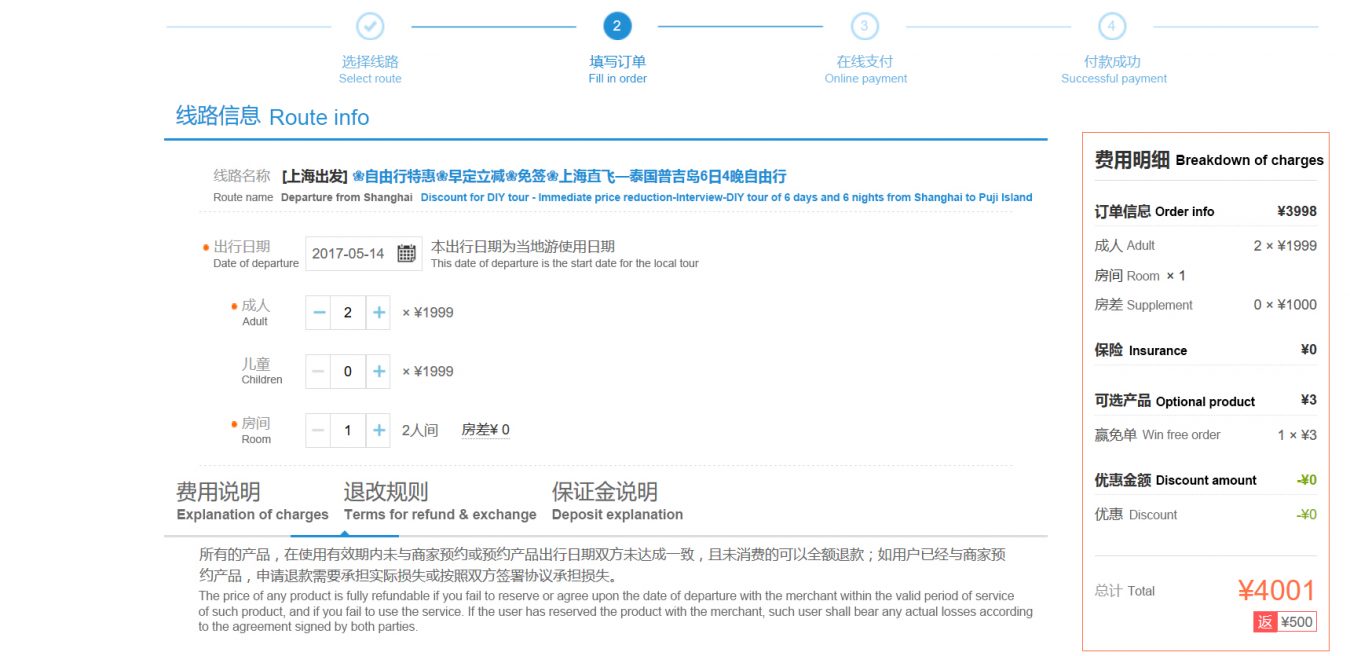The height and width of the screenshot is (656, 1350).
Task: Click the room supplement 房差 link
Action: [485, 430]
